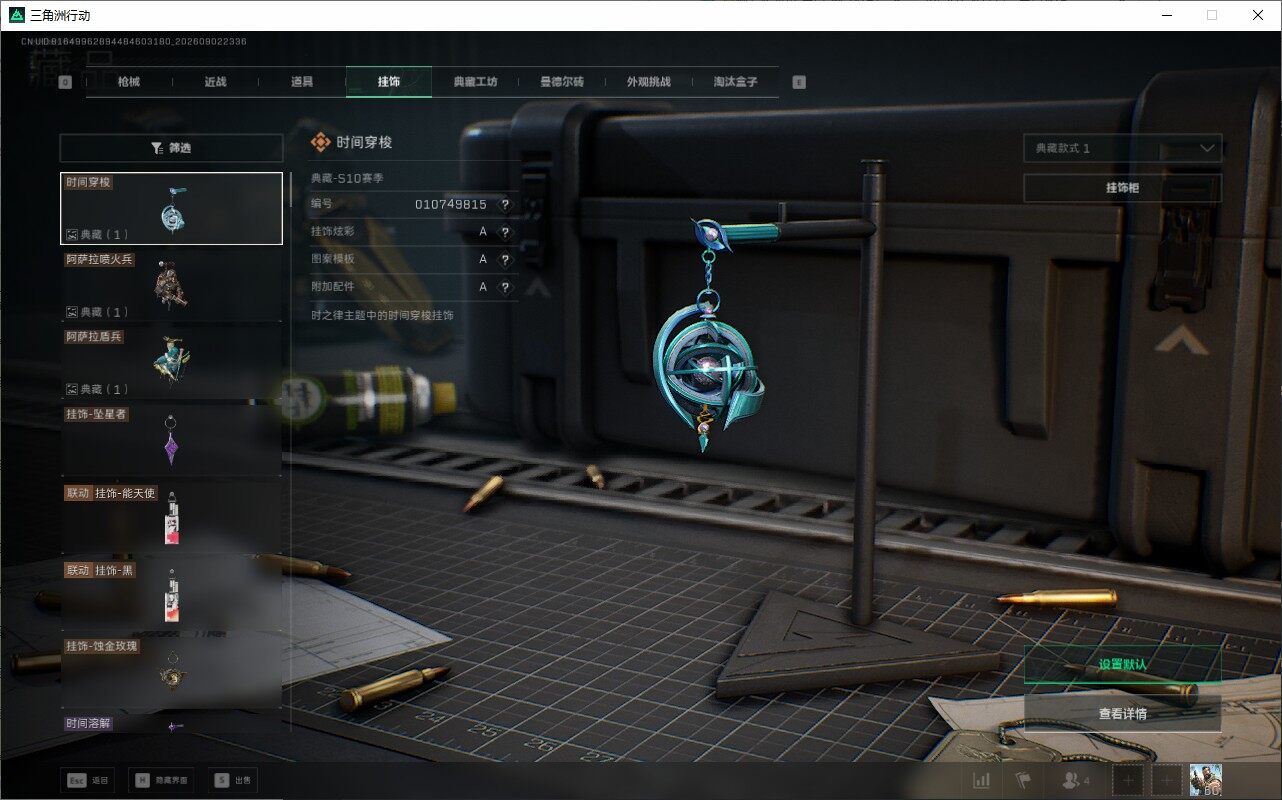Click the S 出售 sell button
Image resolution: width=1282 pixels, height=800 pixels.
click(232, 780)
